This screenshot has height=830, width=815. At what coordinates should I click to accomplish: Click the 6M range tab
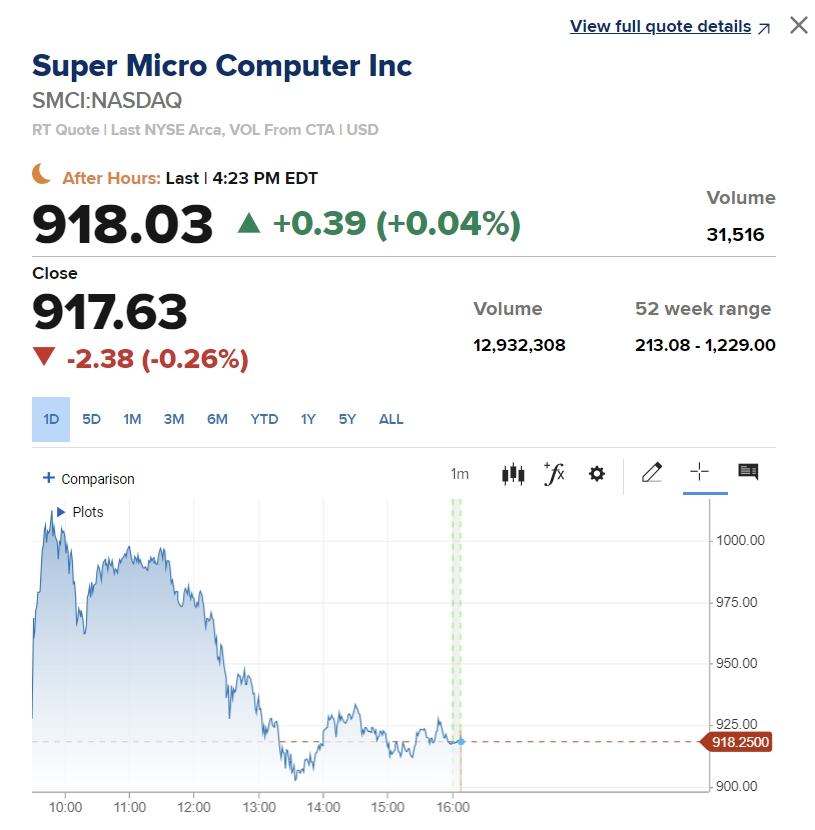(217, 419)
